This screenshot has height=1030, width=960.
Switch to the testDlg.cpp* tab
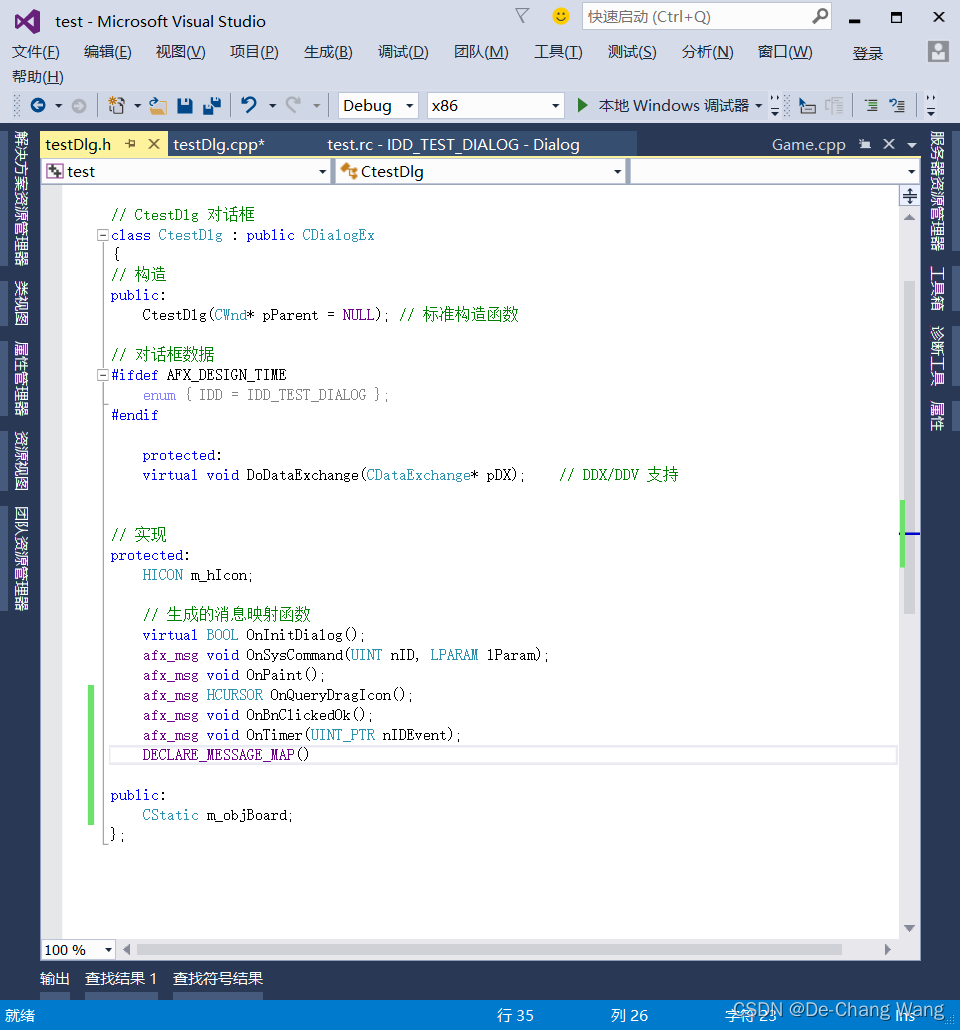click(219, 145)
